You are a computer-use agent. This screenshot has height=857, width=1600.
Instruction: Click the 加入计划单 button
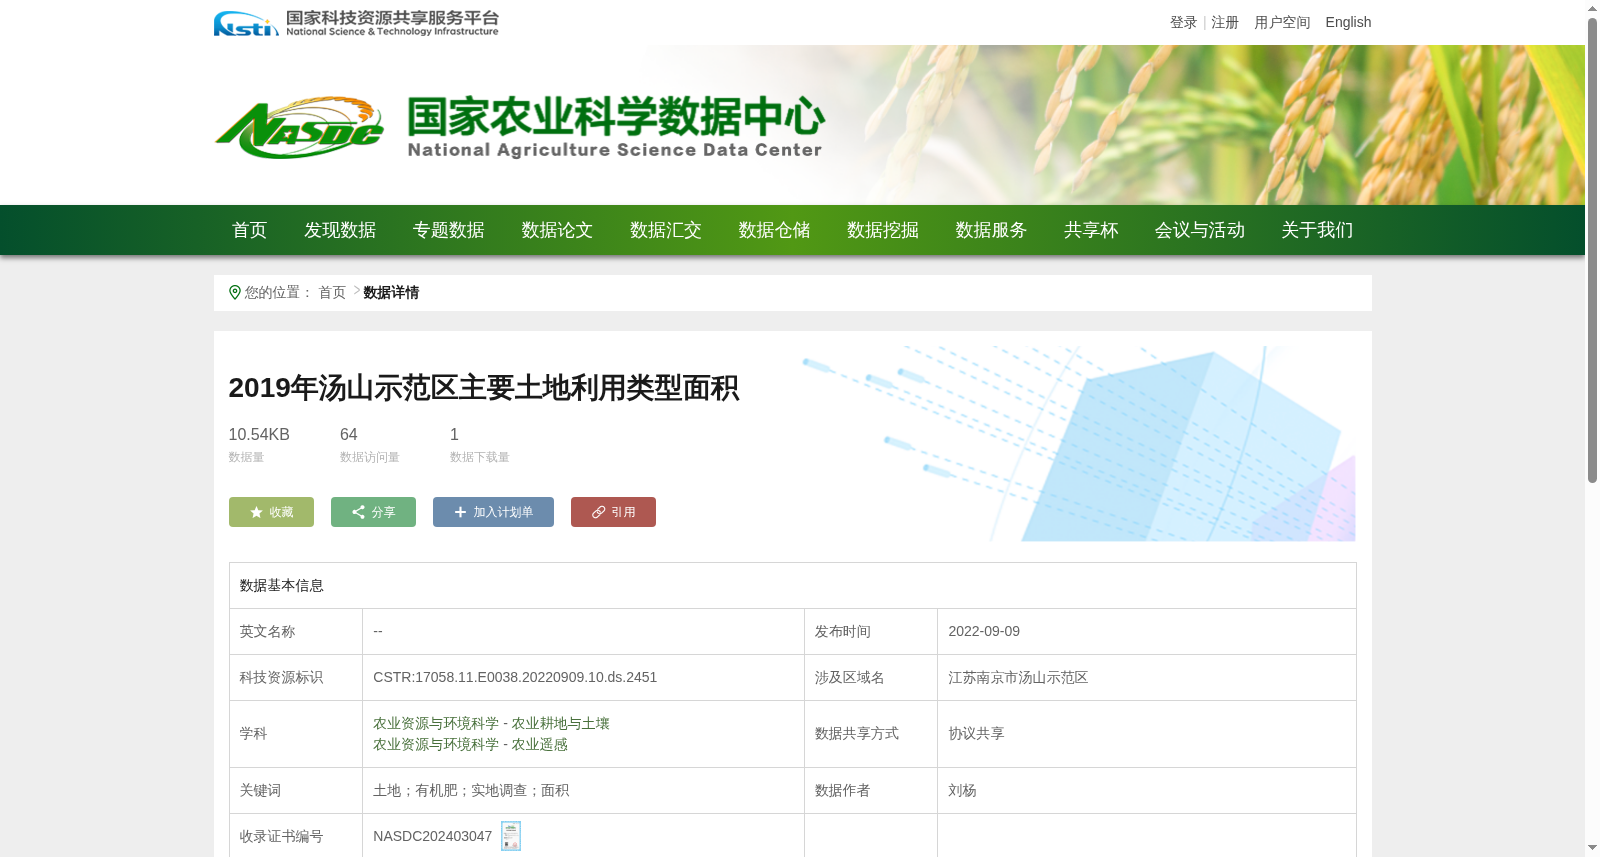tap(493, 512)
